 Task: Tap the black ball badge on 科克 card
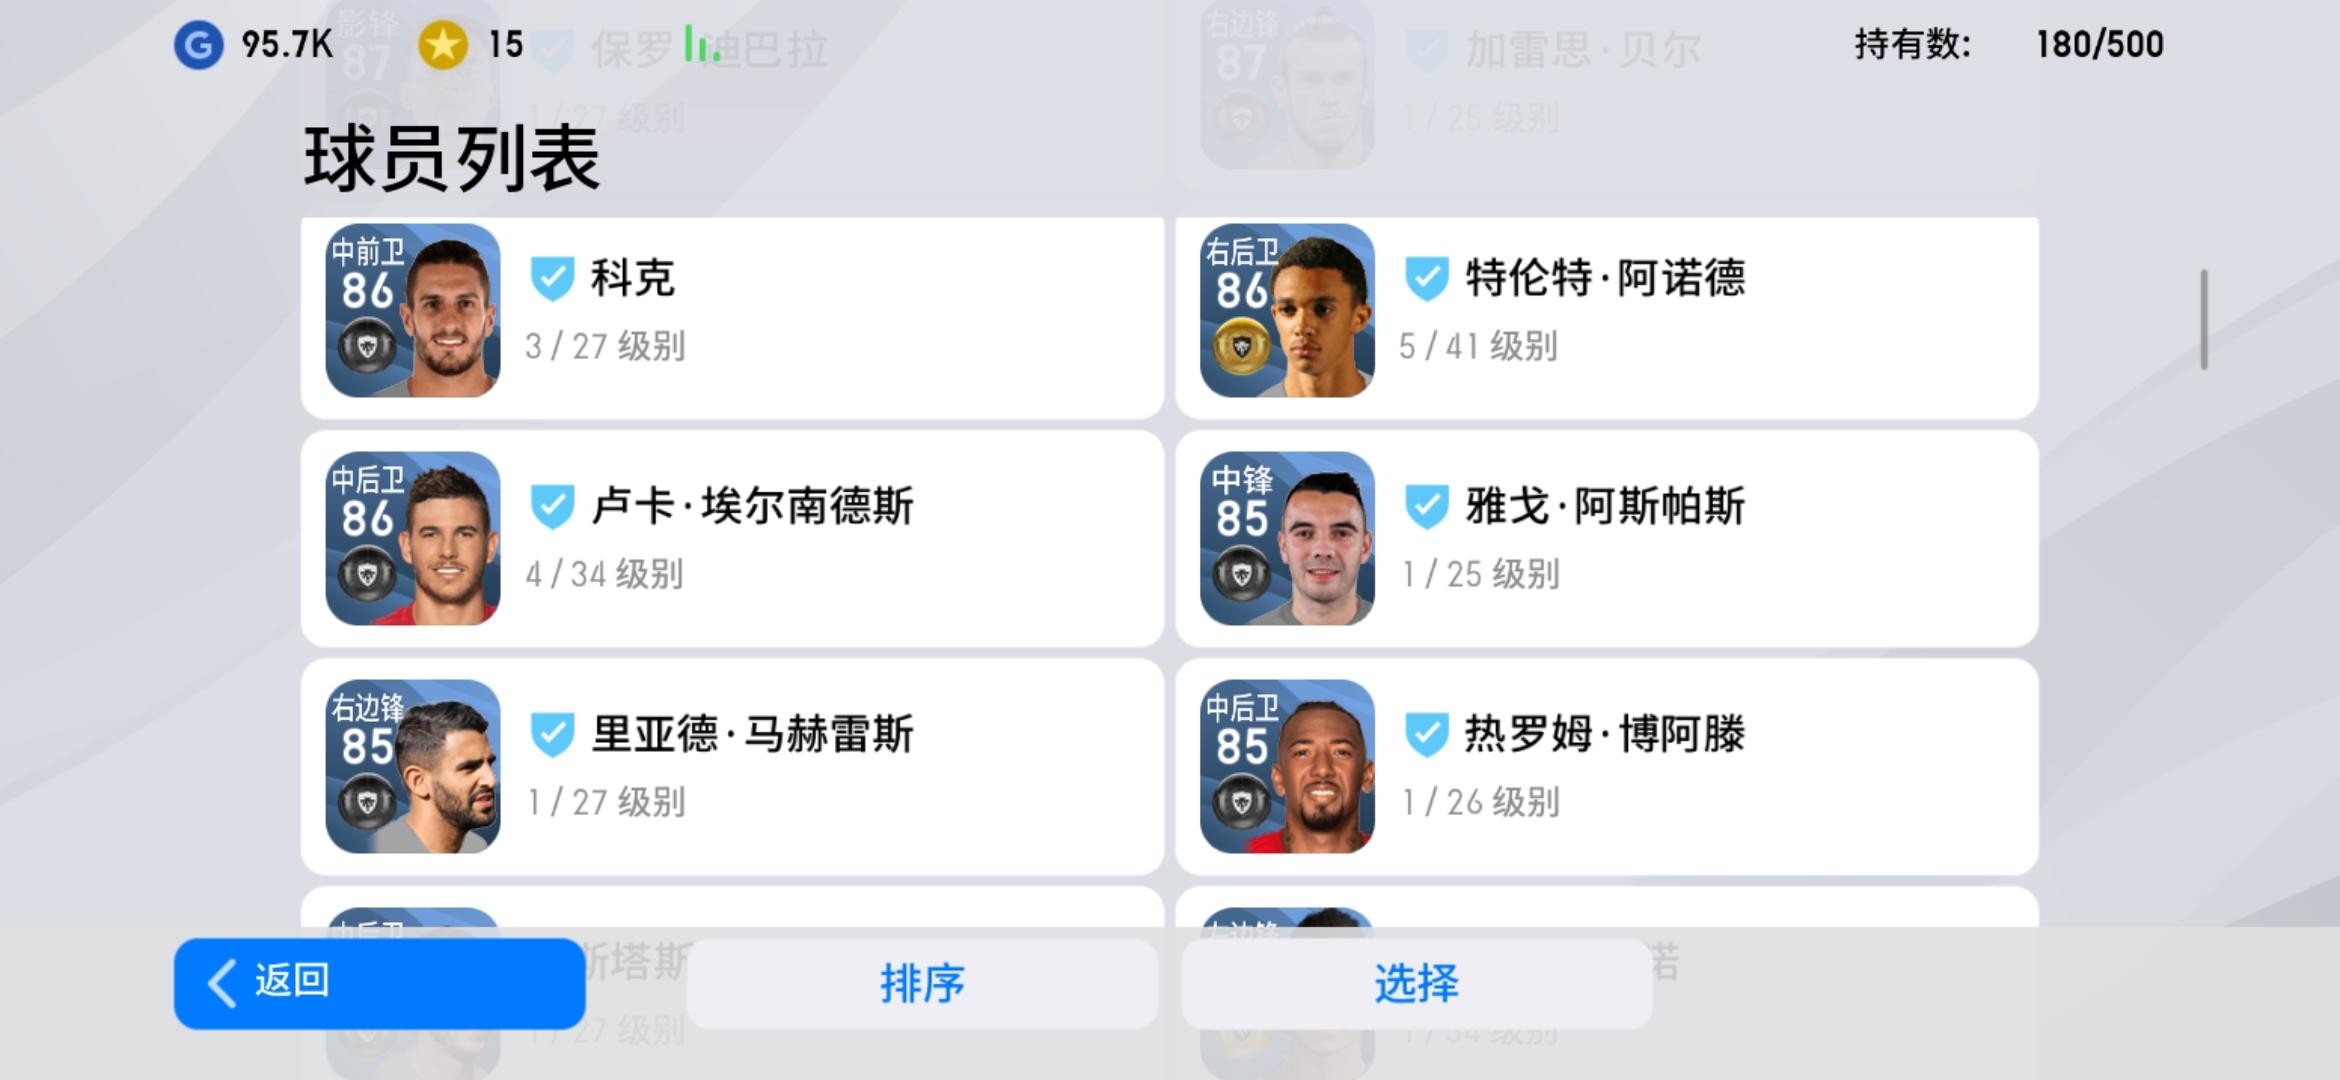pyautogui.click(x=367, y=347)
